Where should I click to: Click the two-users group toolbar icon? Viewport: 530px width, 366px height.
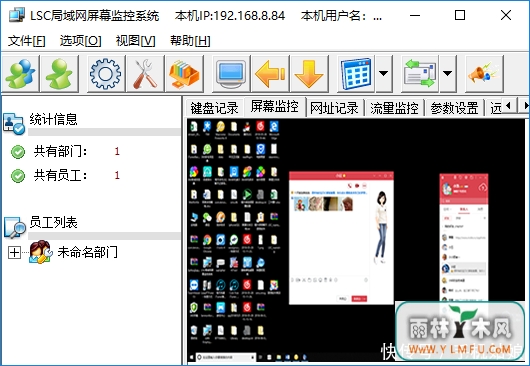pyautogui.click(x=20, y=74)
